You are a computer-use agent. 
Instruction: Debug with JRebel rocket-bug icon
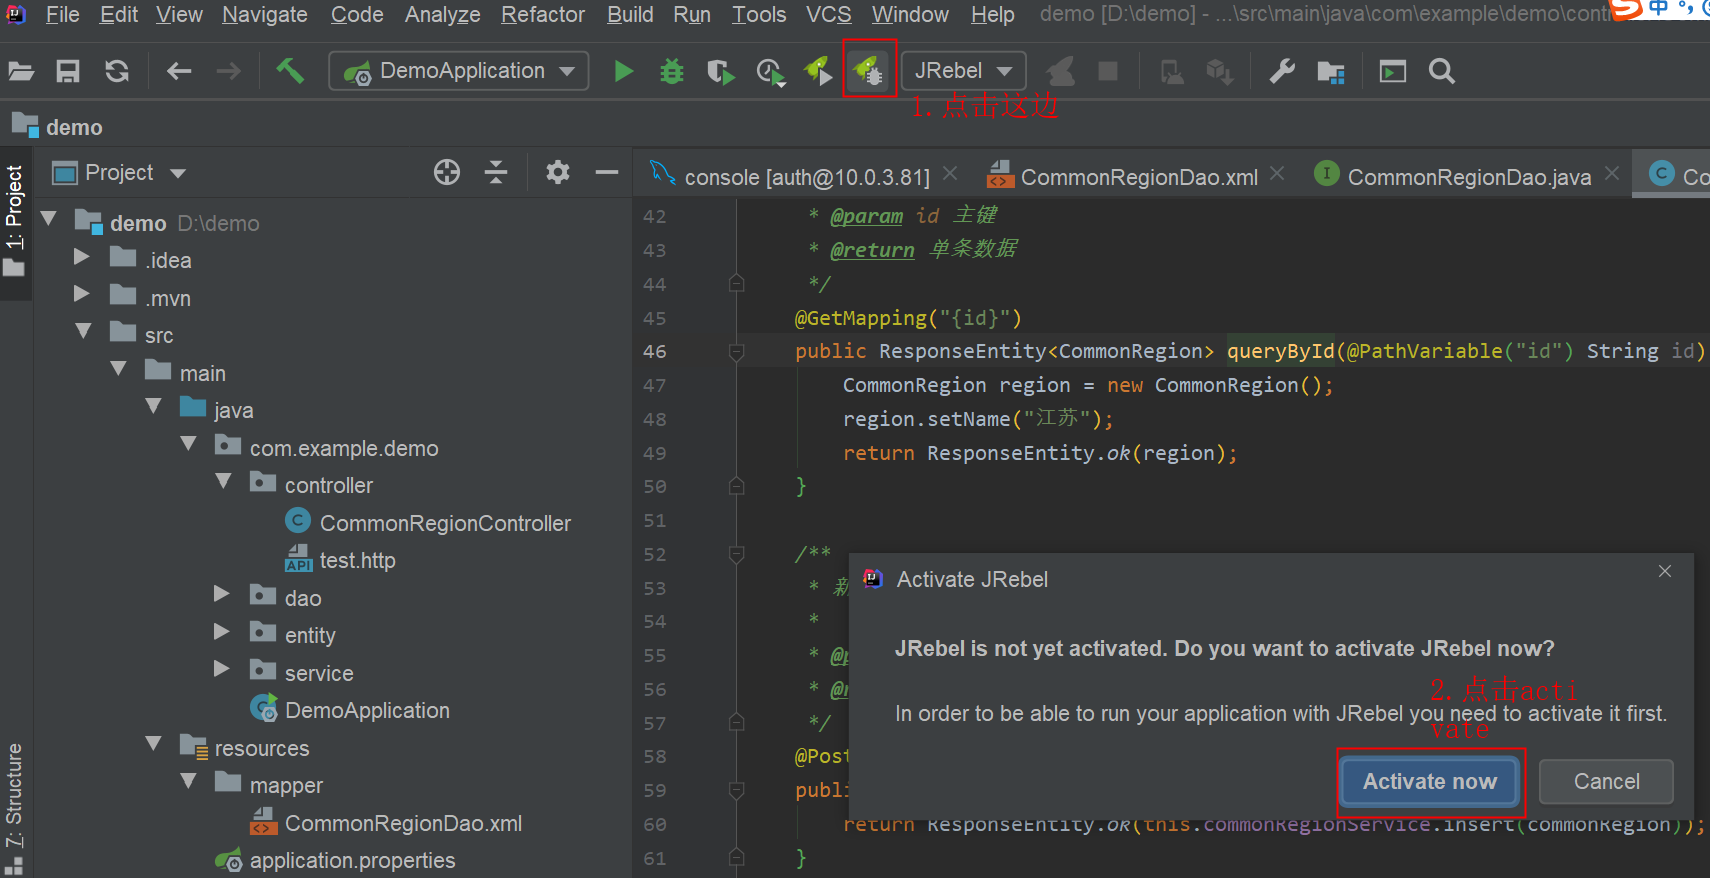[x=869, y=70]
